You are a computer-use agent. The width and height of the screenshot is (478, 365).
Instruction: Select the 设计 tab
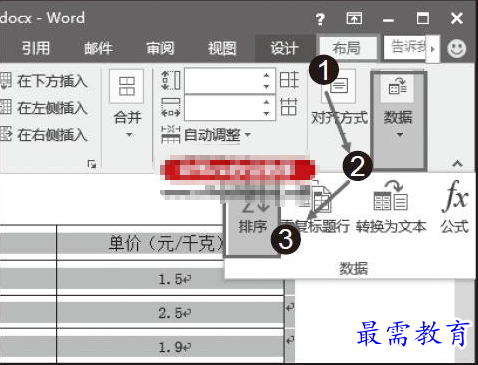click(284, 48)
